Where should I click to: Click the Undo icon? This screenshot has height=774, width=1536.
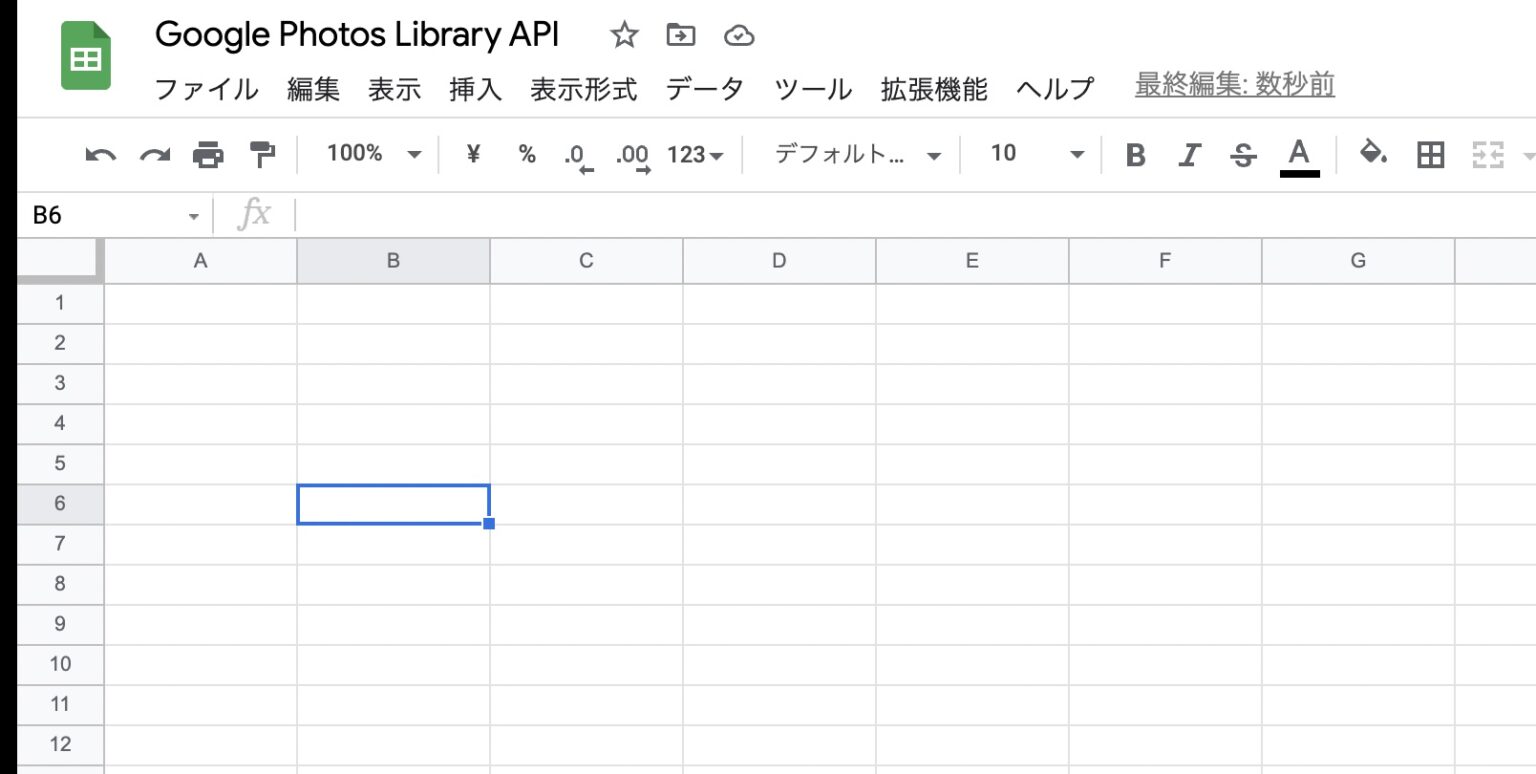coord(99,154)
